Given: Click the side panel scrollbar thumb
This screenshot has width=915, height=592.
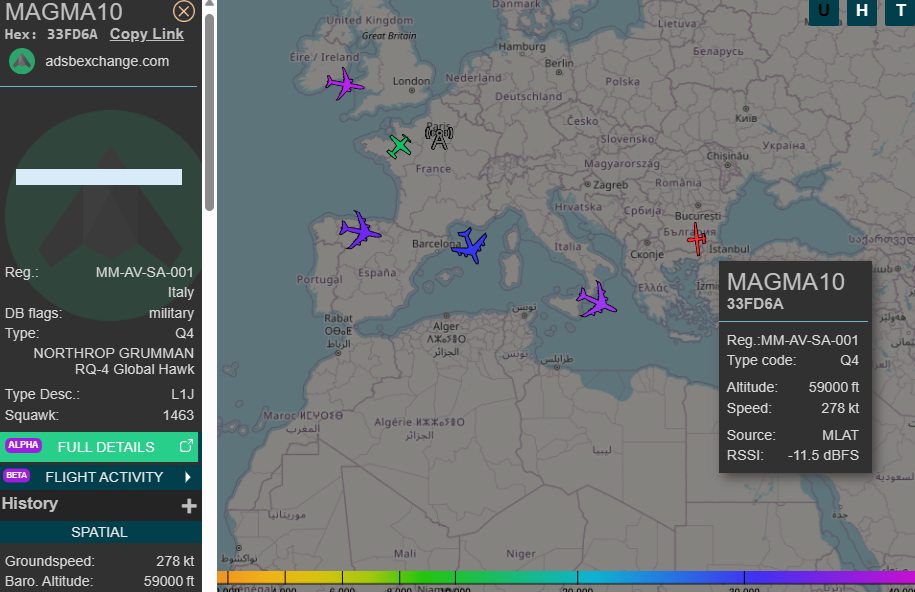Looking at the screenshot, I should pyautogui.click(x=209, y=111).
